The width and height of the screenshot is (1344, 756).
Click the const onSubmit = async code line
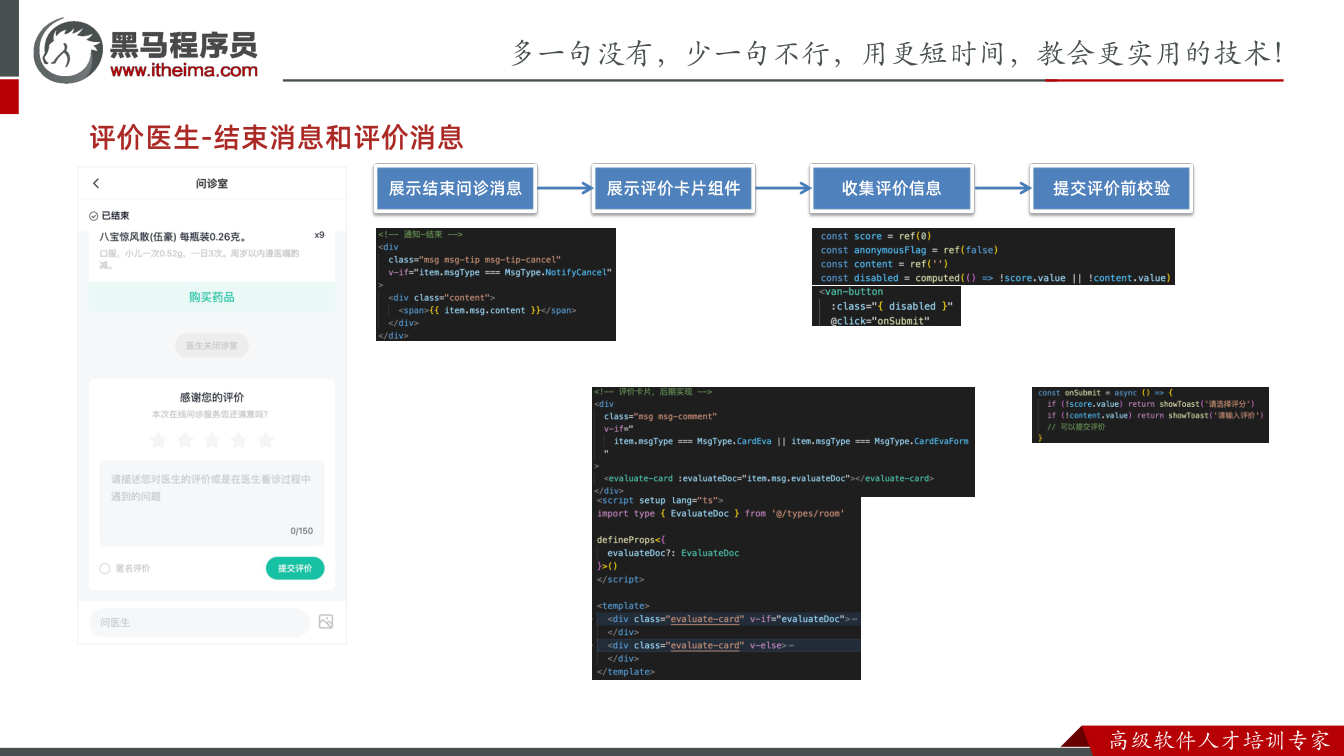[x=1105, y=393]
